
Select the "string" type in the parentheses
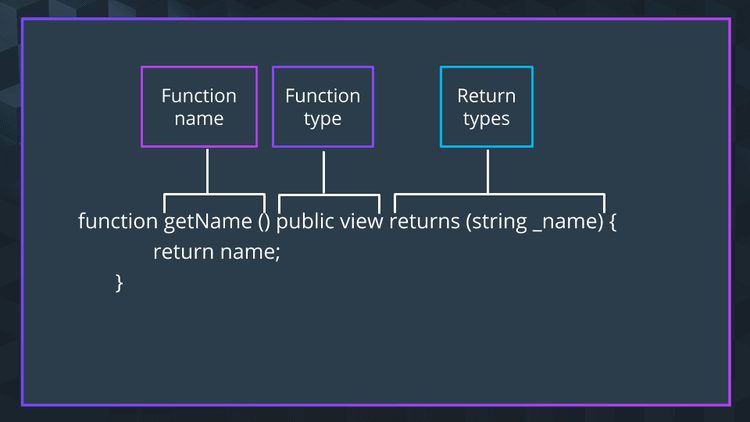click(x=500, y=221)
